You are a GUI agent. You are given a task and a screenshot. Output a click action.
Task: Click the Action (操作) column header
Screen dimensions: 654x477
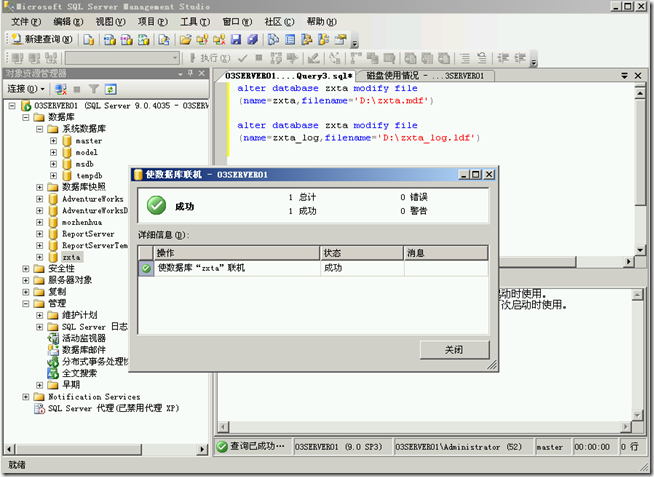tap(236, 253)
